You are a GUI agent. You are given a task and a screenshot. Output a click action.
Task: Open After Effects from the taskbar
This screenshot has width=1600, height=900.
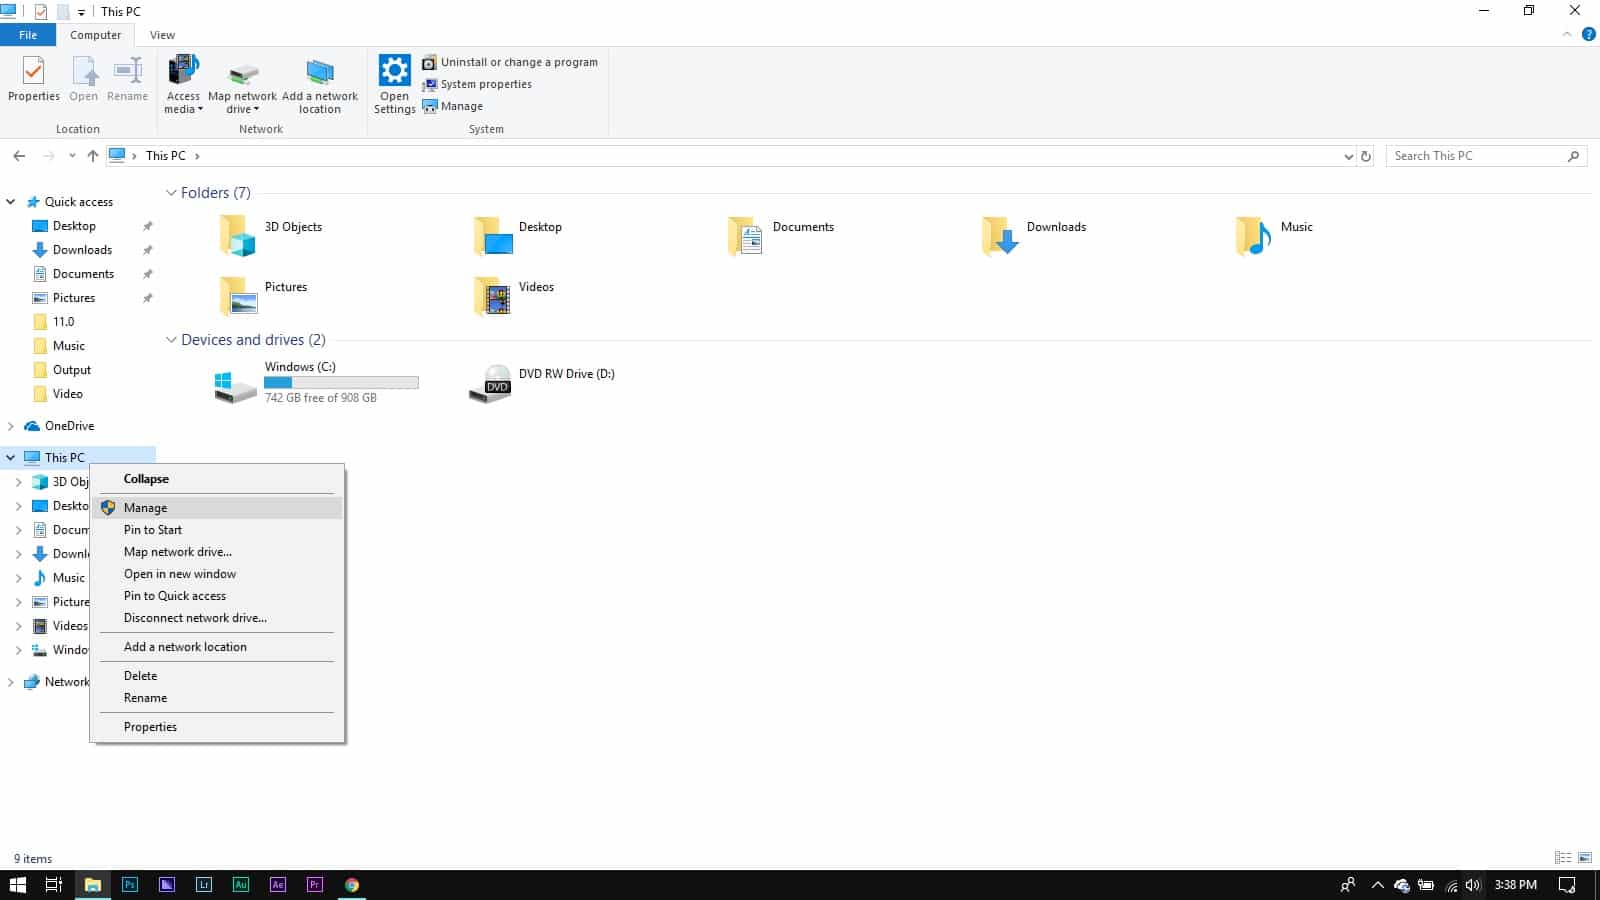(x=277, y=884)
